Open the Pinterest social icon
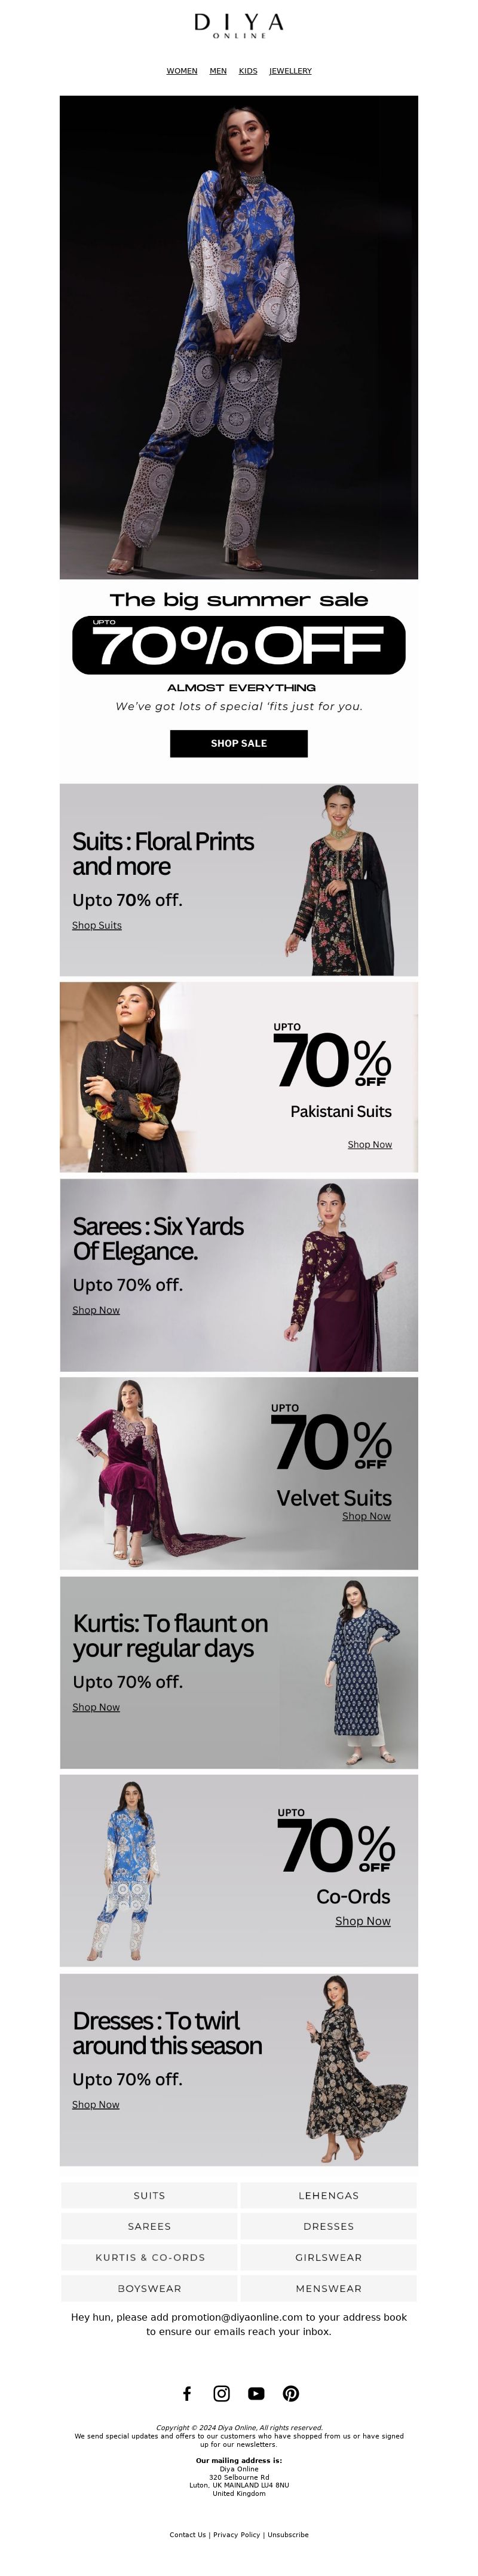 point(291,2393)
